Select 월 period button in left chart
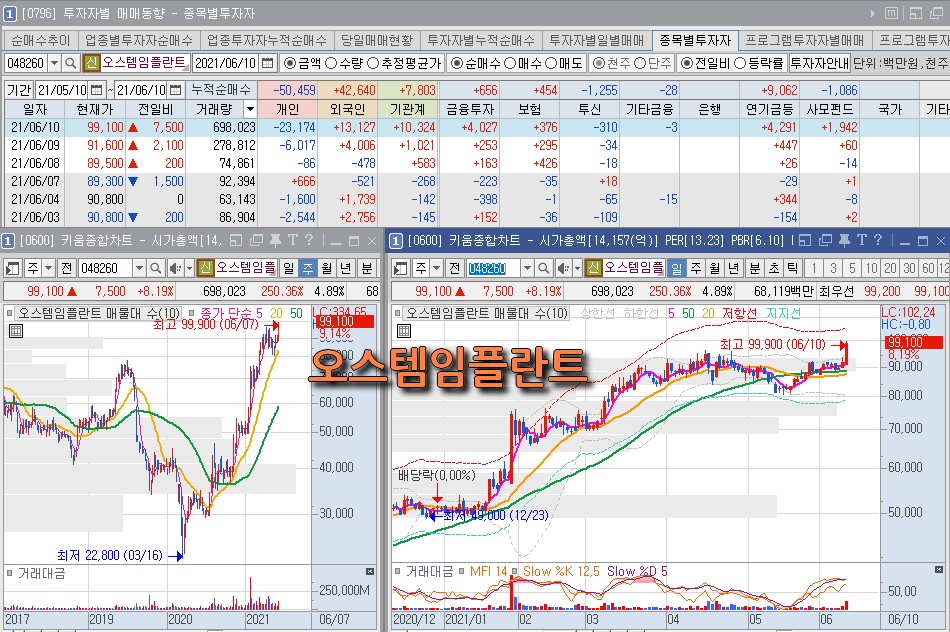Image resolution: width=950 pixels, height=632 pixels. pos(327,268)
